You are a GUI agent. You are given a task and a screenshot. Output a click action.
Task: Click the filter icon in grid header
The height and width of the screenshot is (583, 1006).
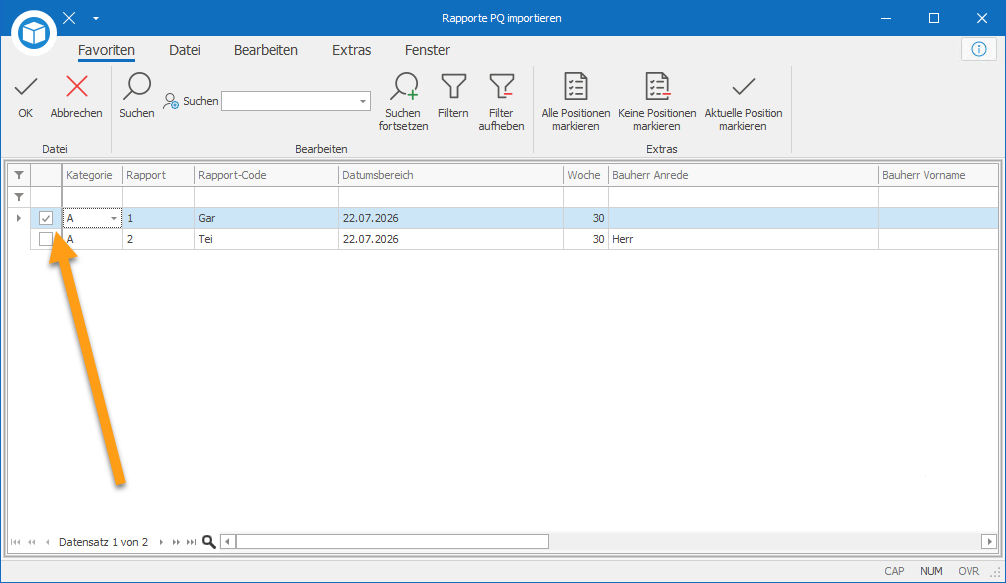coord(19,175)
